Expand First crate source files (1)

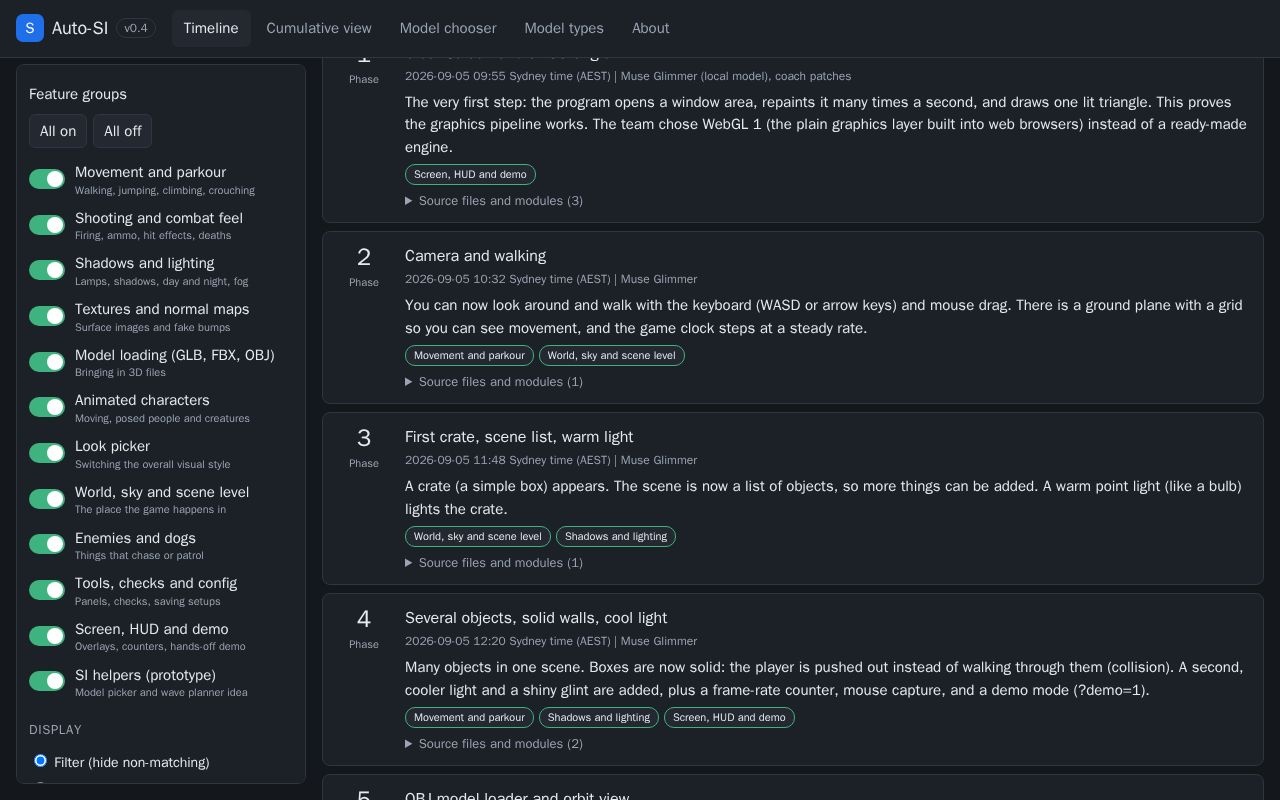click(494, 563)
